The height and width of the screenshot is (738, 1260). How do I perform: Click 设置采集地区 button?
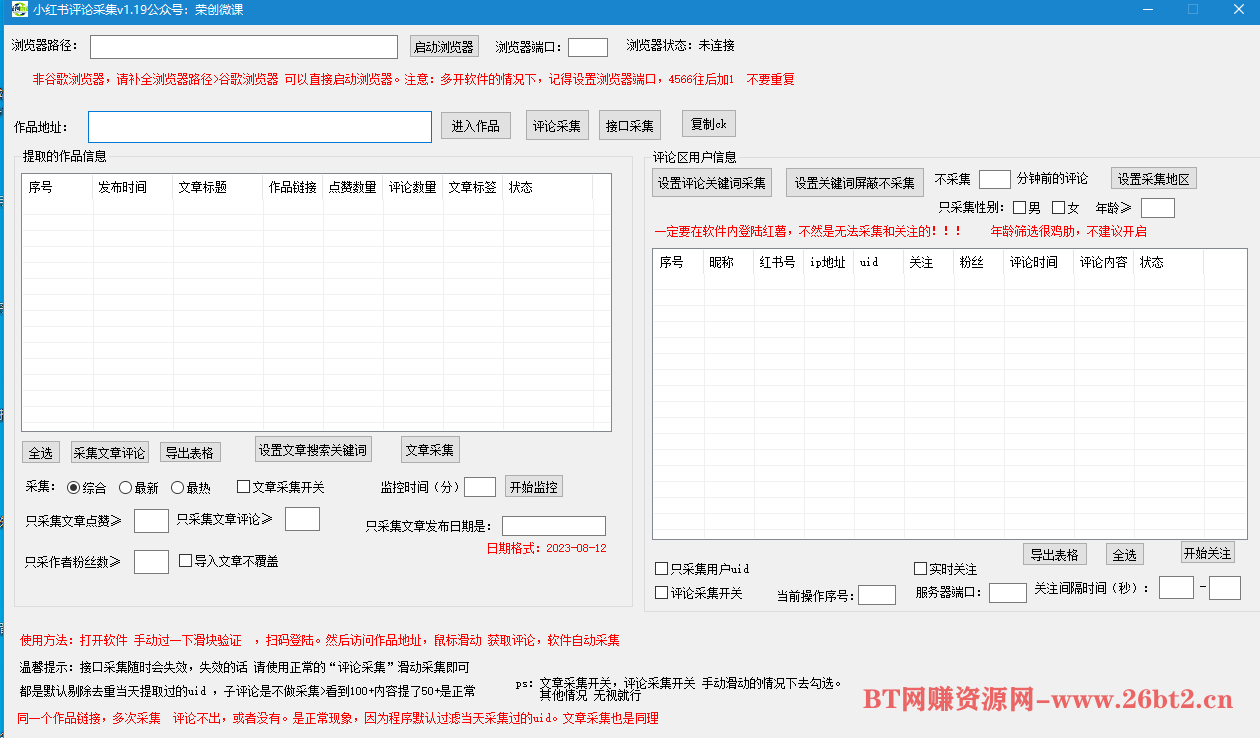point(1153,179)
